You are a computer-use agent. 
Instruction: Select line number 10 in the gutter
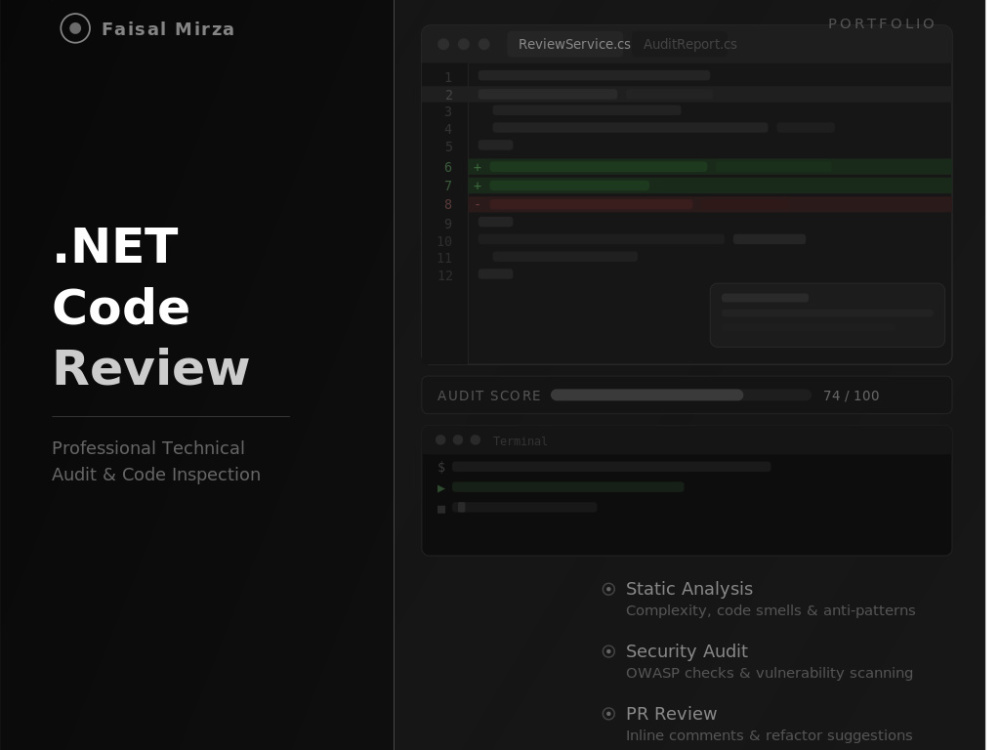coord(445,241)
